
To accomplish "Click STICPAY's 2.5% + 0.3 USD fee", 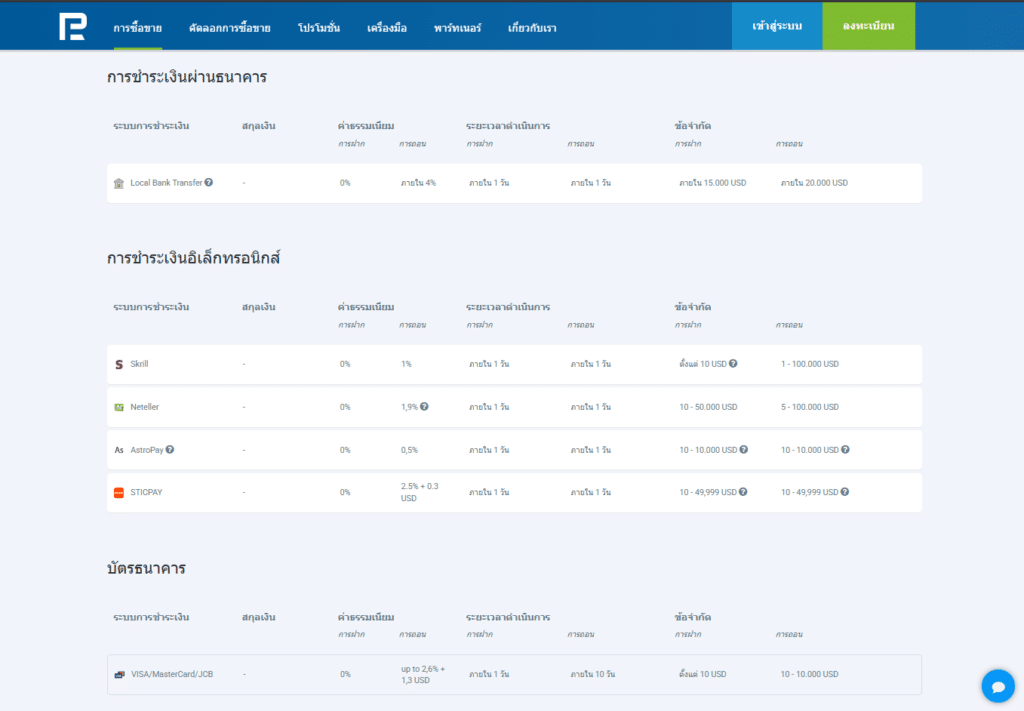I will [419, 492].
